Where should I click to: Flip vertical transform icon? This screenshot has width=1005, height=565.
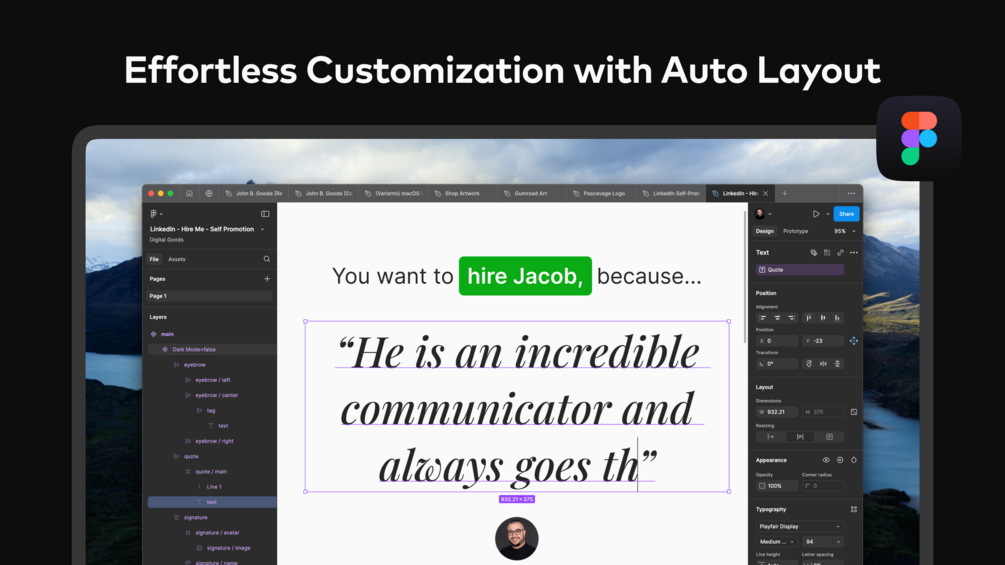coord(837,364)
